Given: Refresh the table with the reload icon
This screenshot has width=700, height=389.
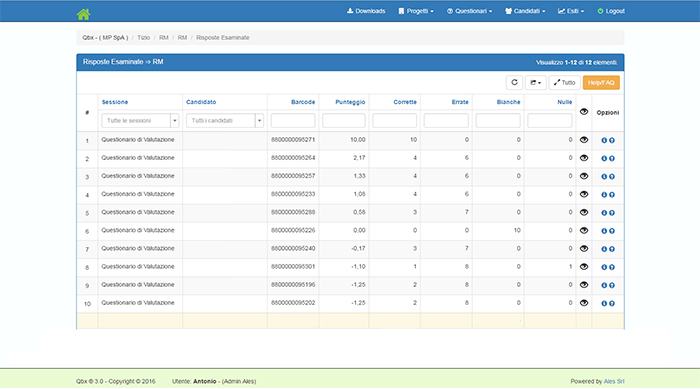Looking at the screenshot, I should [514, 83].
